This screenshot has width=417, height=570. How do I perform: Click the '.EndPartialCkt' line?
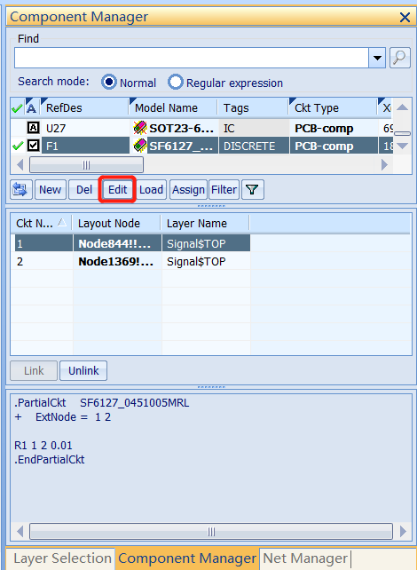click(x=49, y=459)
